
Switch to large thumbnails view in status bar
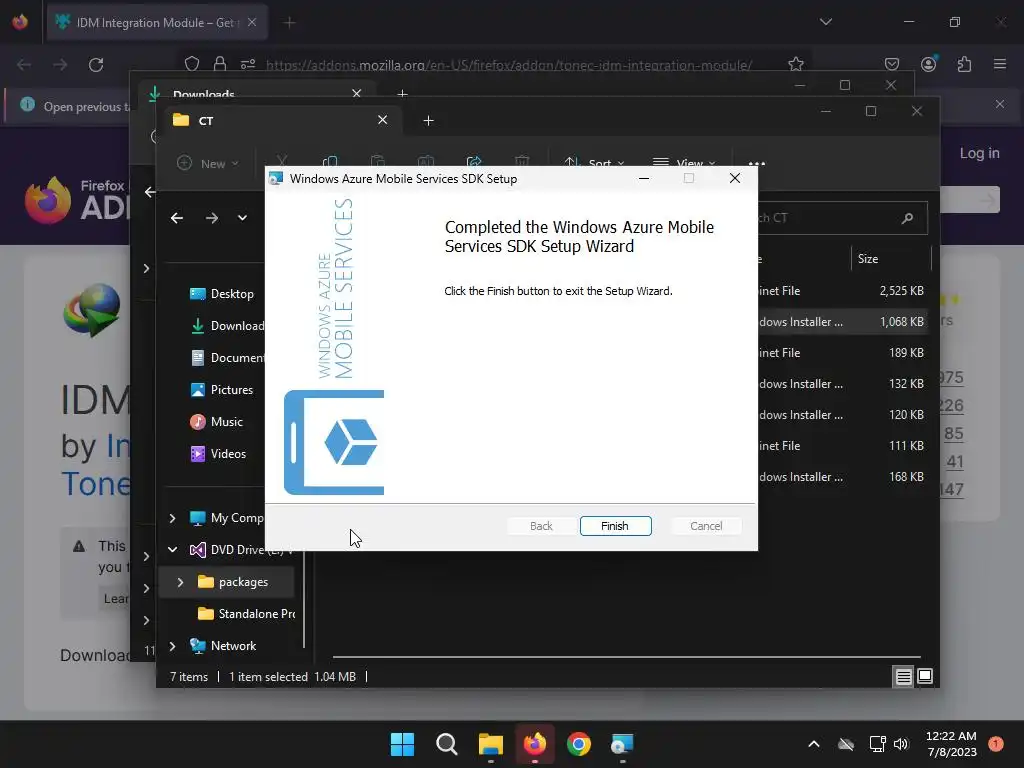click(x=925, y=677)
